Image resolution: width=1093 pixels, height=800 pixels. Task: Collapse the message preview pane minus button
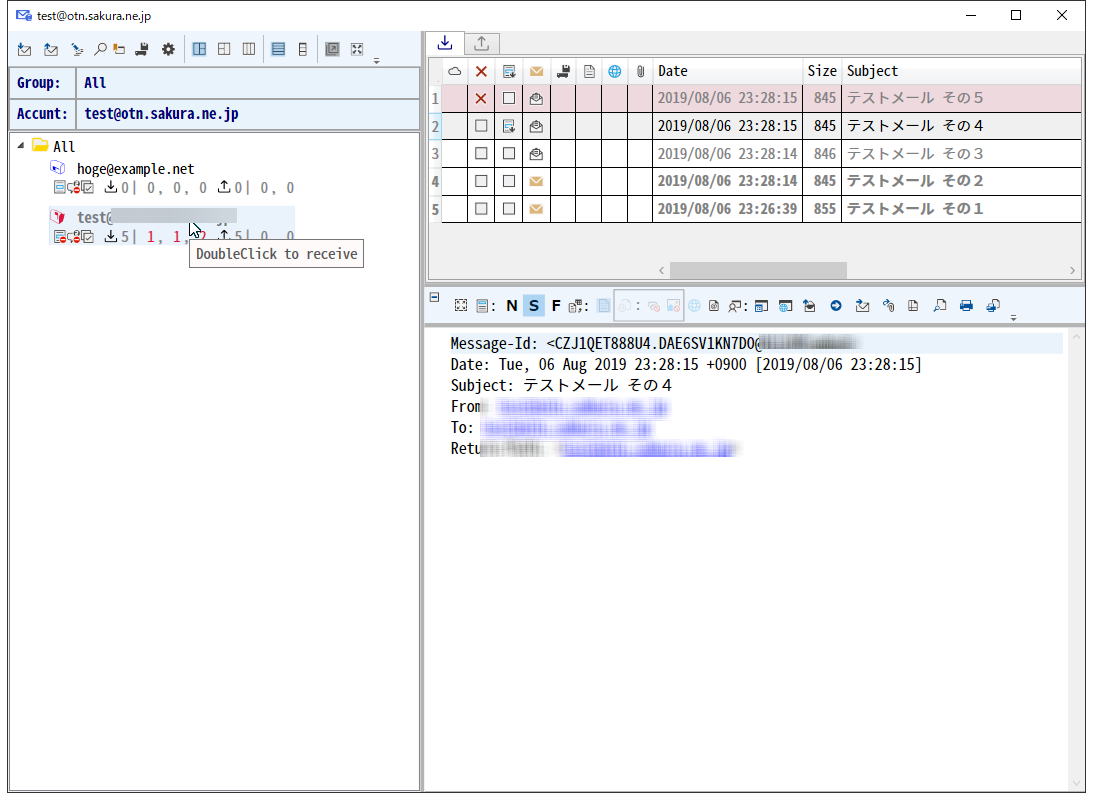click(x=434, y=297)
